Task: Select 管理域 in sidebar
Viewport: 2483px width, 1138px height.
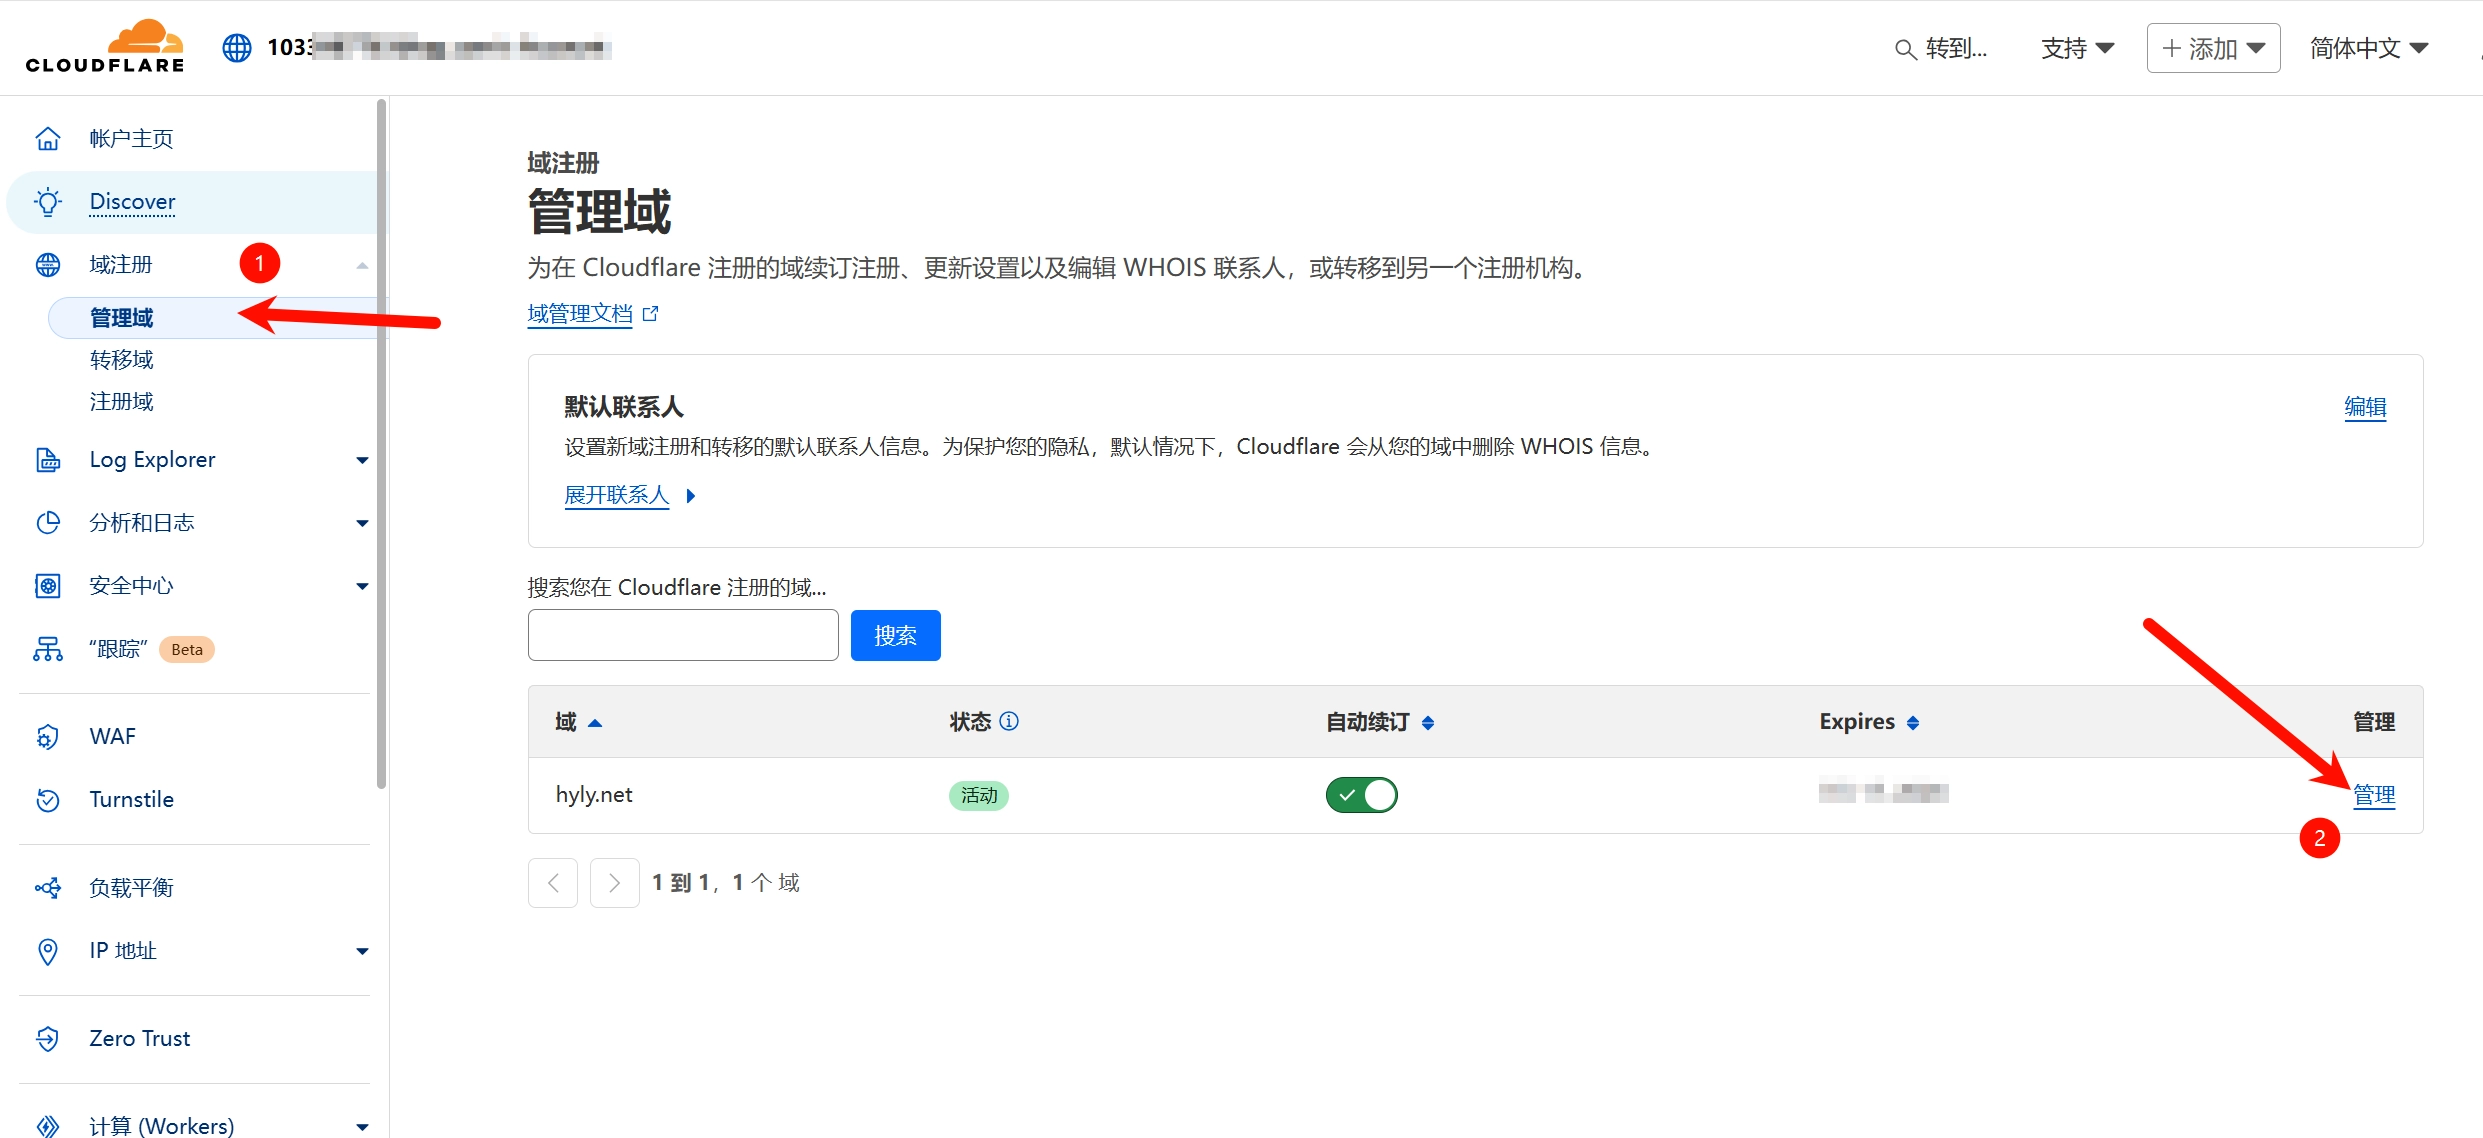Action: pos(121,318)
